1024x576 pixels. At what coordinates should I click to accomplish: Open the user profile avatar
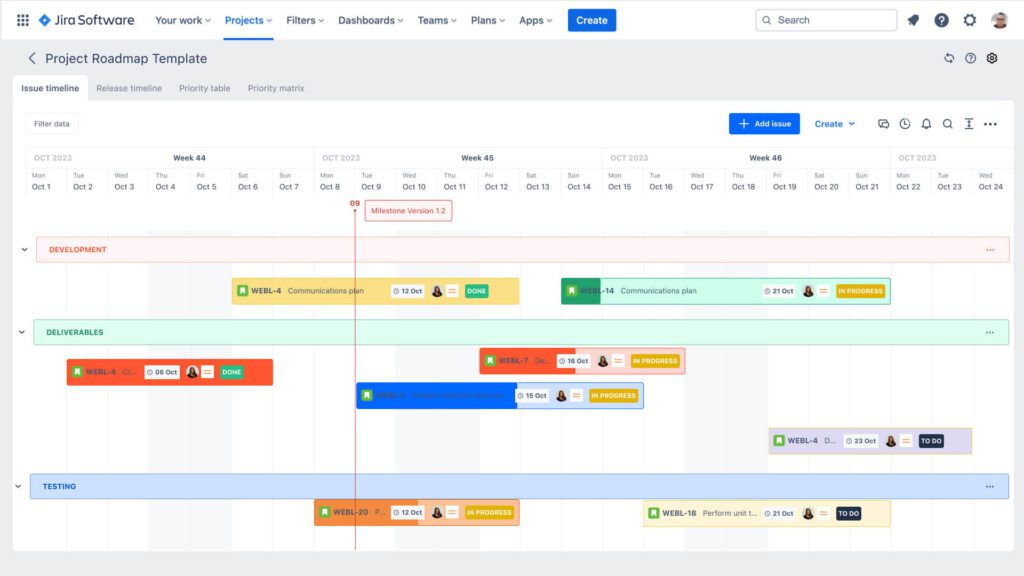coord(999,20)
